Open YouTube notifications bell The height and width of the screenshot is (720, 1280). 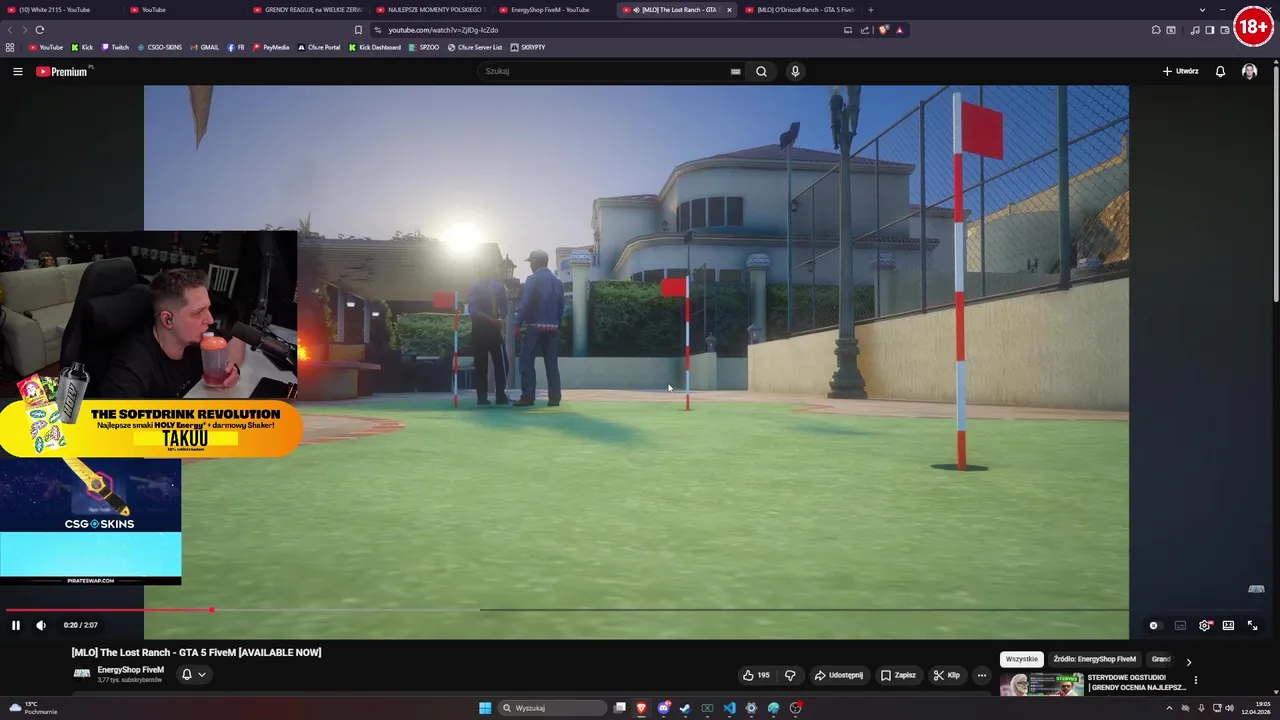pos(1220,71)
